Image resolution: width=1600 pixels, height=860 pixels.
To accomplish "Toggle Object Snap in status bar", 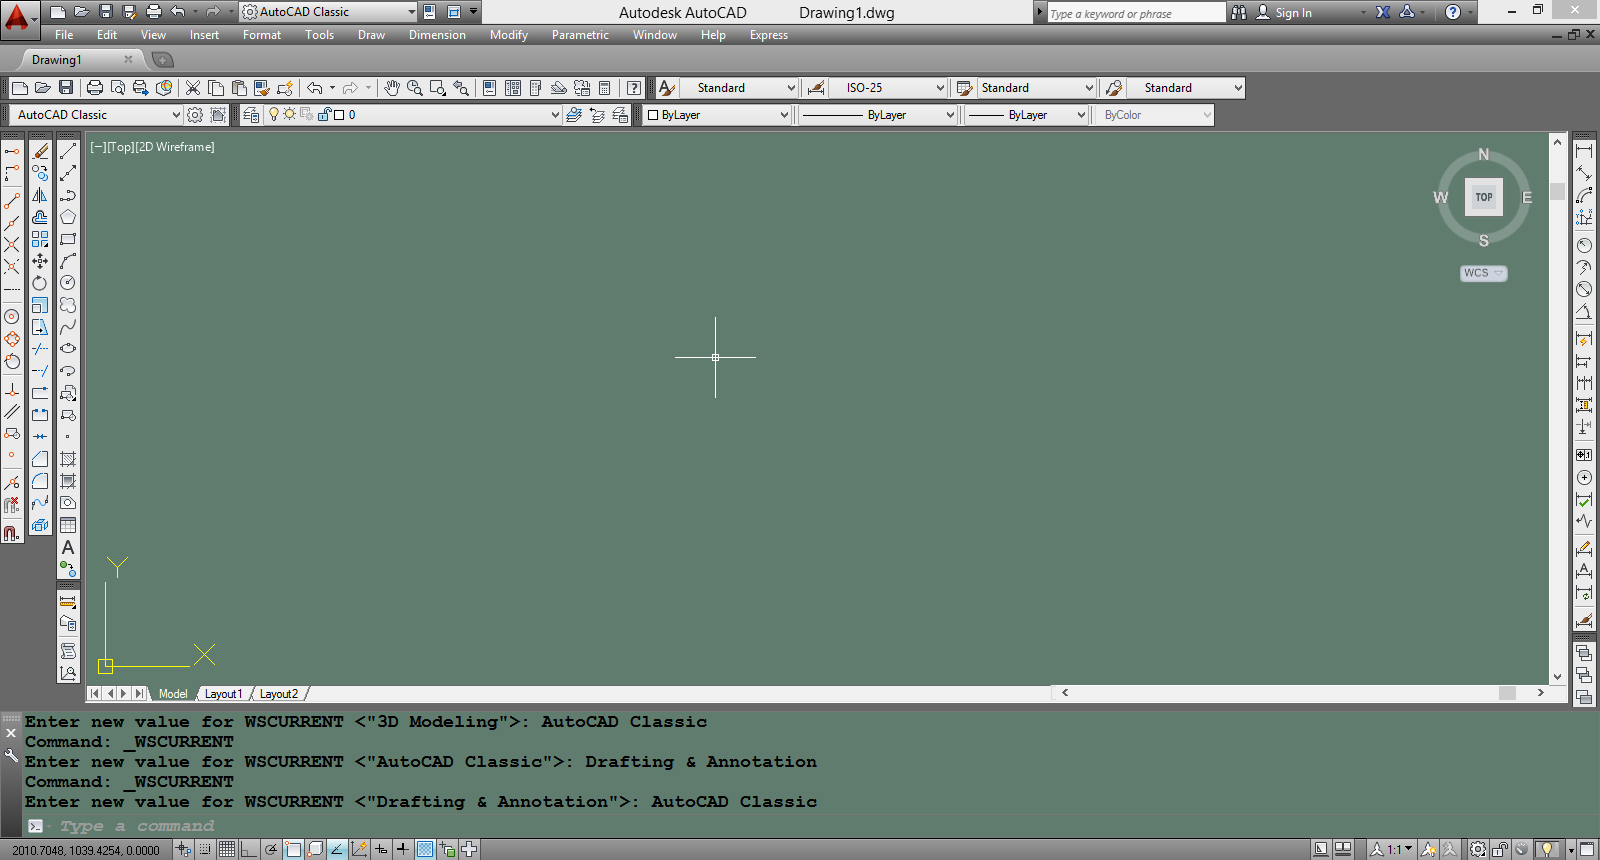I will (x=293, y=849).
